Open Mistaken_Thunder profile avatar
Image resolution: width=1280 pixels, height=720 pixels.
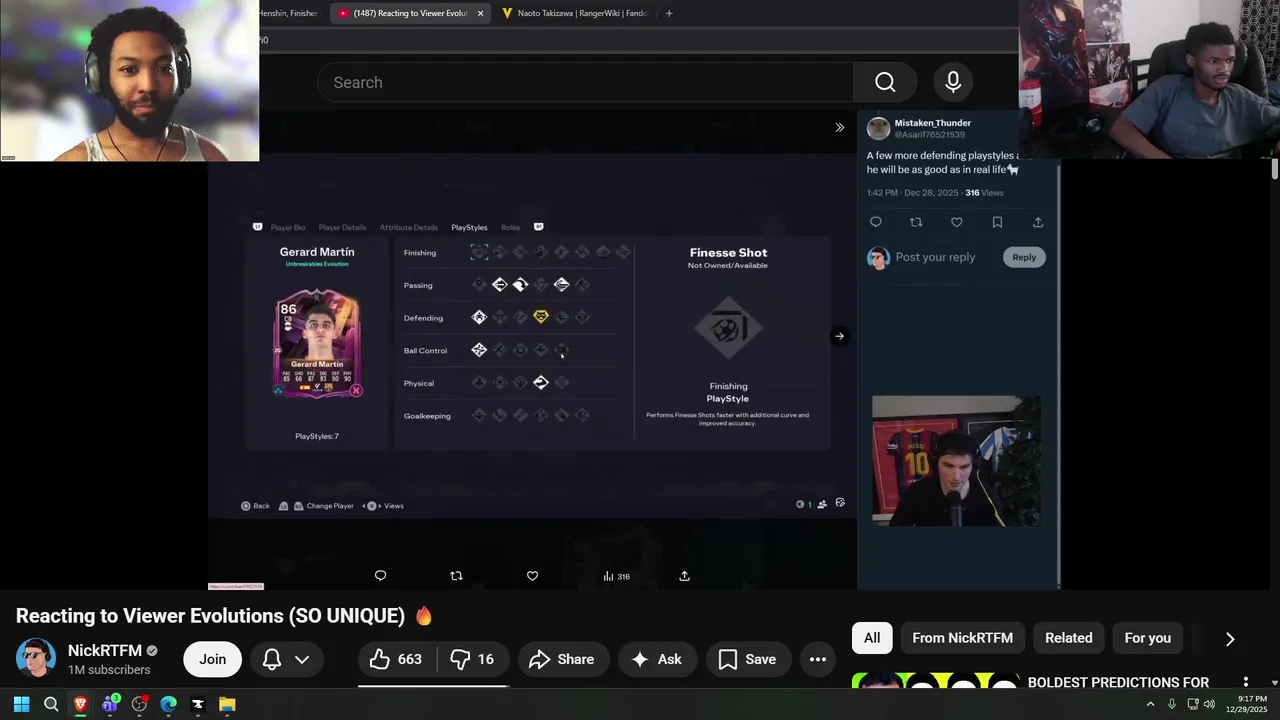[878, 128]
